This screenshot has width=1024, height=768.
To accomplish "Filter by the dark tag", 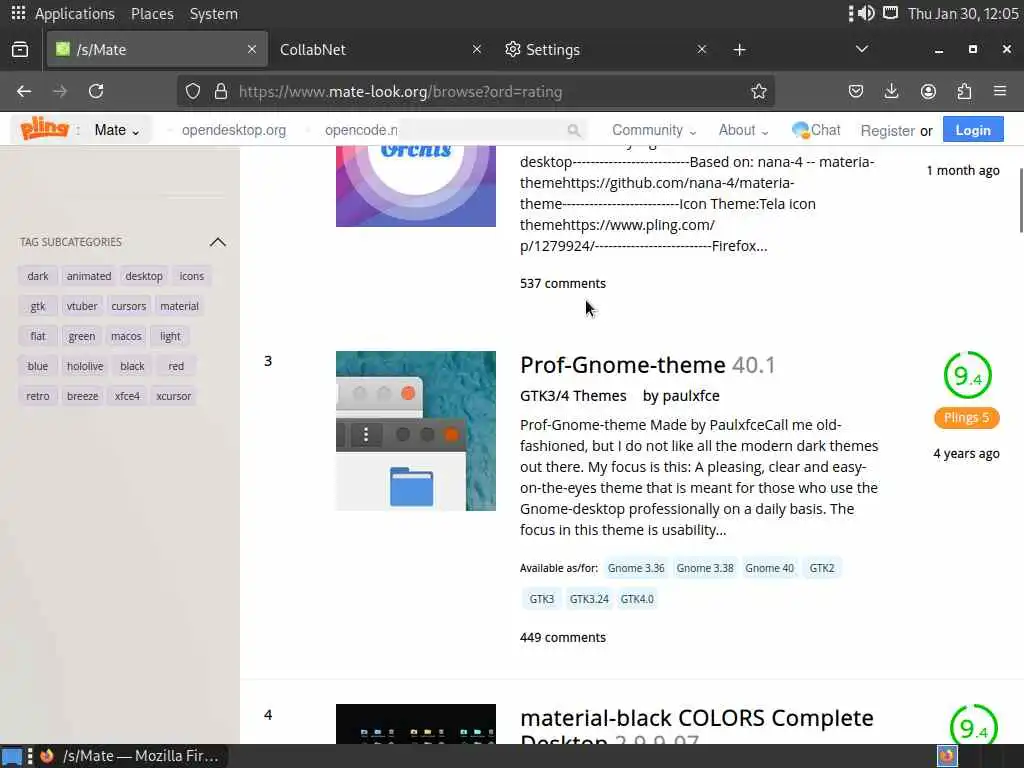I will point(38,276).
